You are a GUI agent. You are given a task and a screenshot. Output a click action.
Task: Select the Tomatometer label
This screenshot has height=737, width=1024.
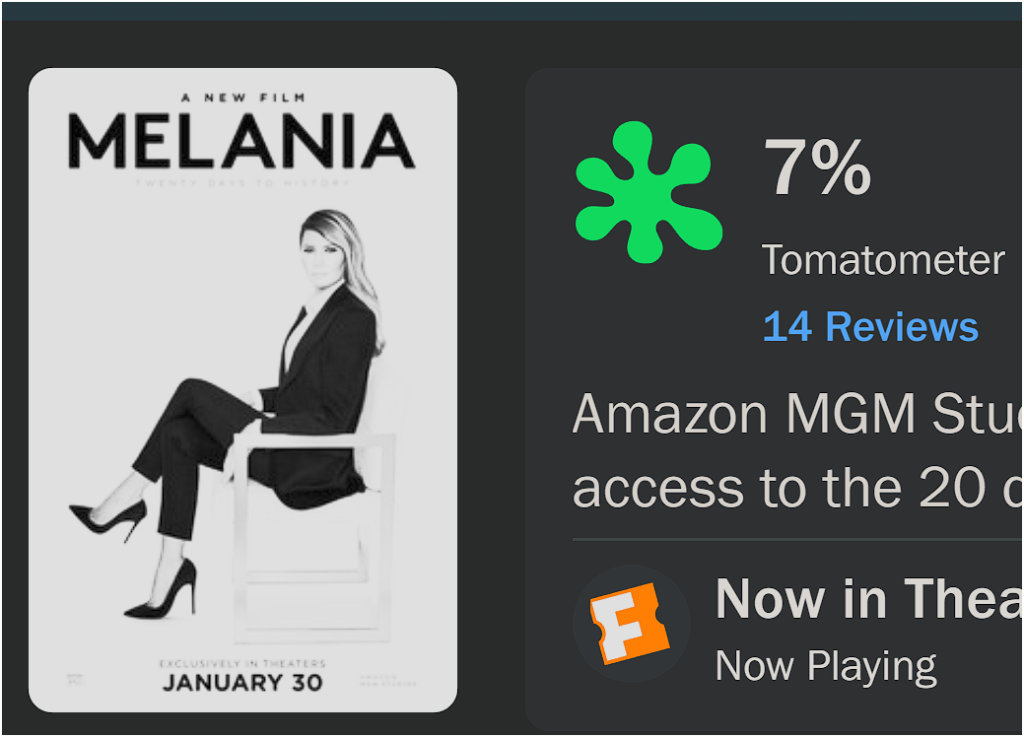[883, 260]
